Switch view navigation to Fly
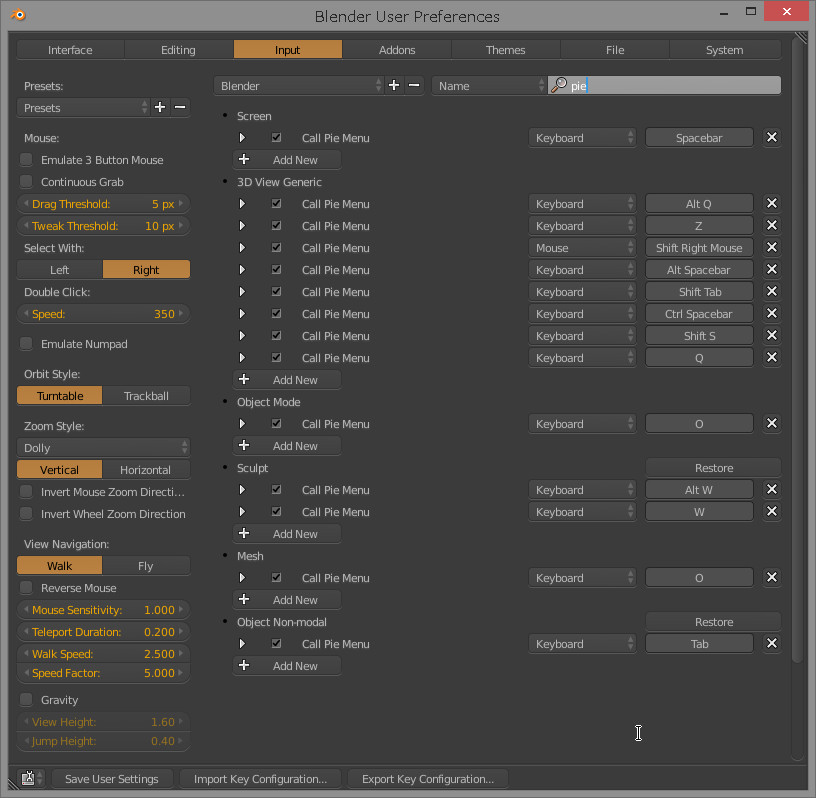Image resolution: width=816 pixels, height=798 pixels. point(146,565)
